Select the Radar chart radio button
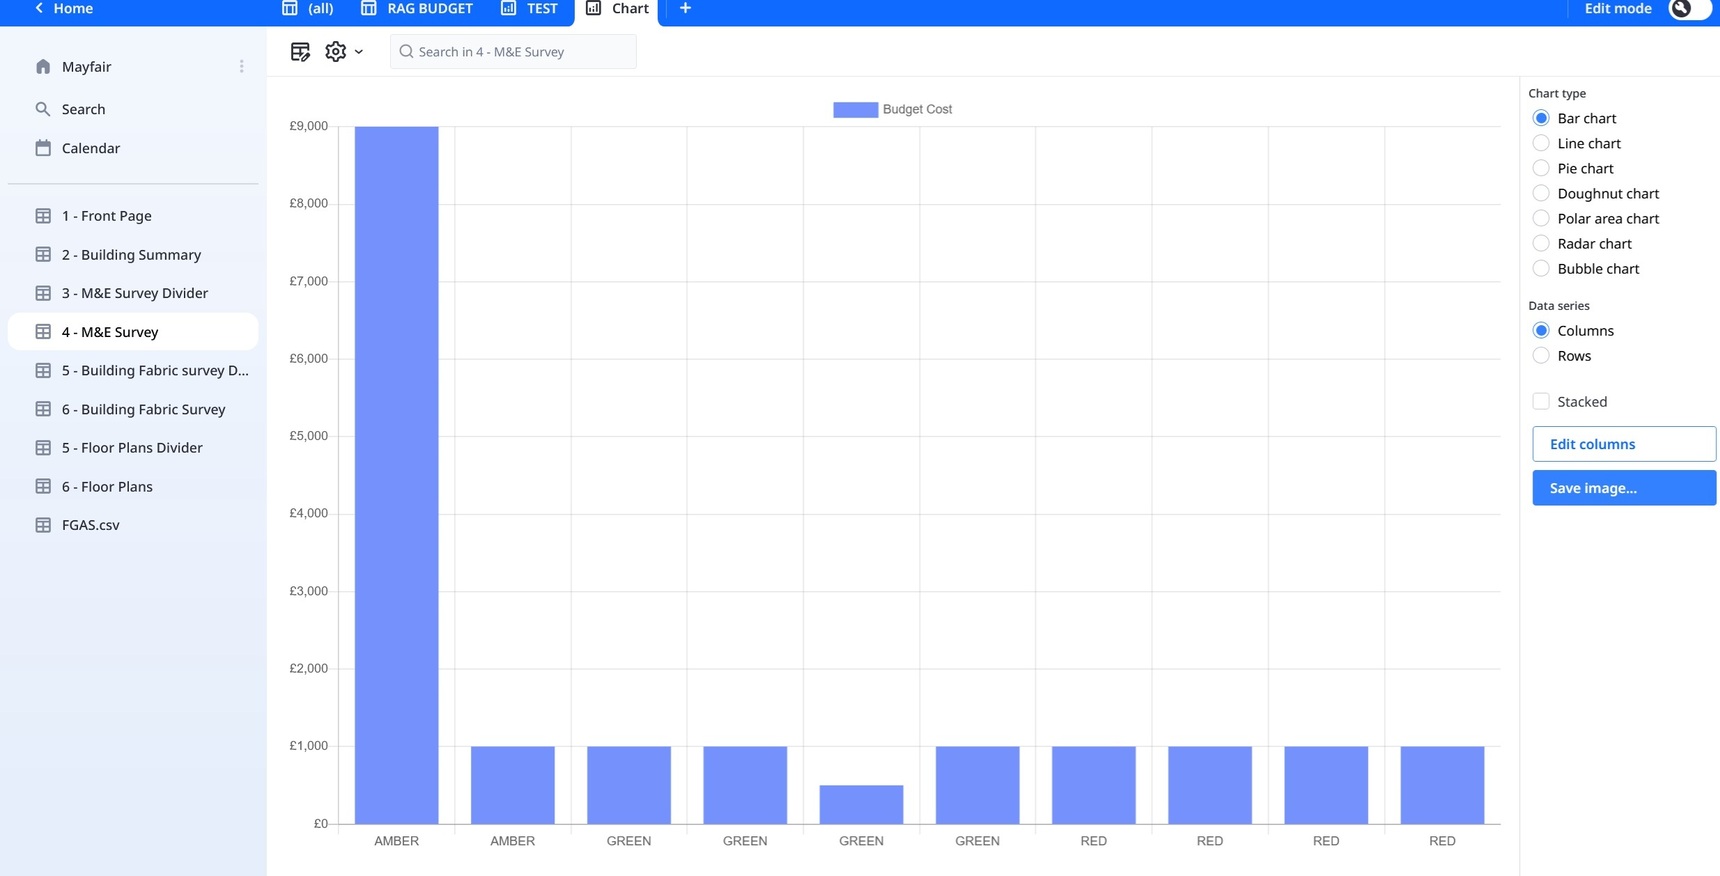Image resolution: width=1720 pixels, height=876 pixels. (x=1541, y=243)
